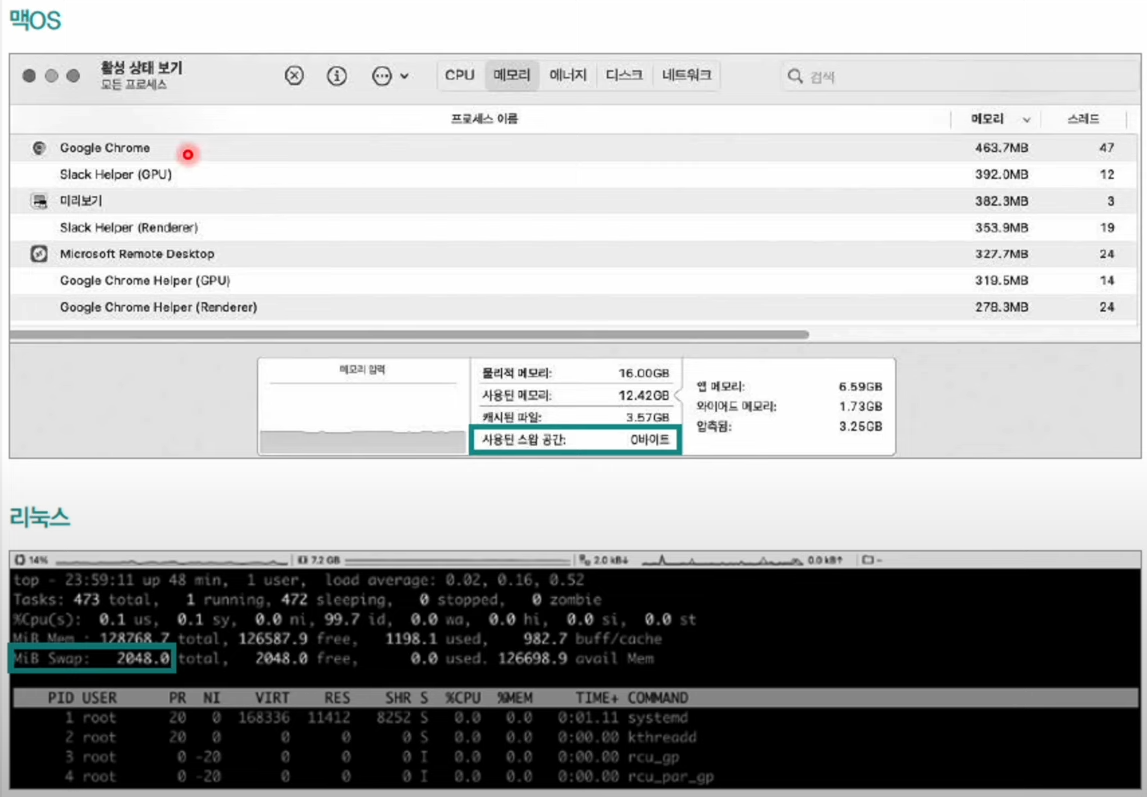
Task: Select the 미리보기 process row
Action: (574, 200)
